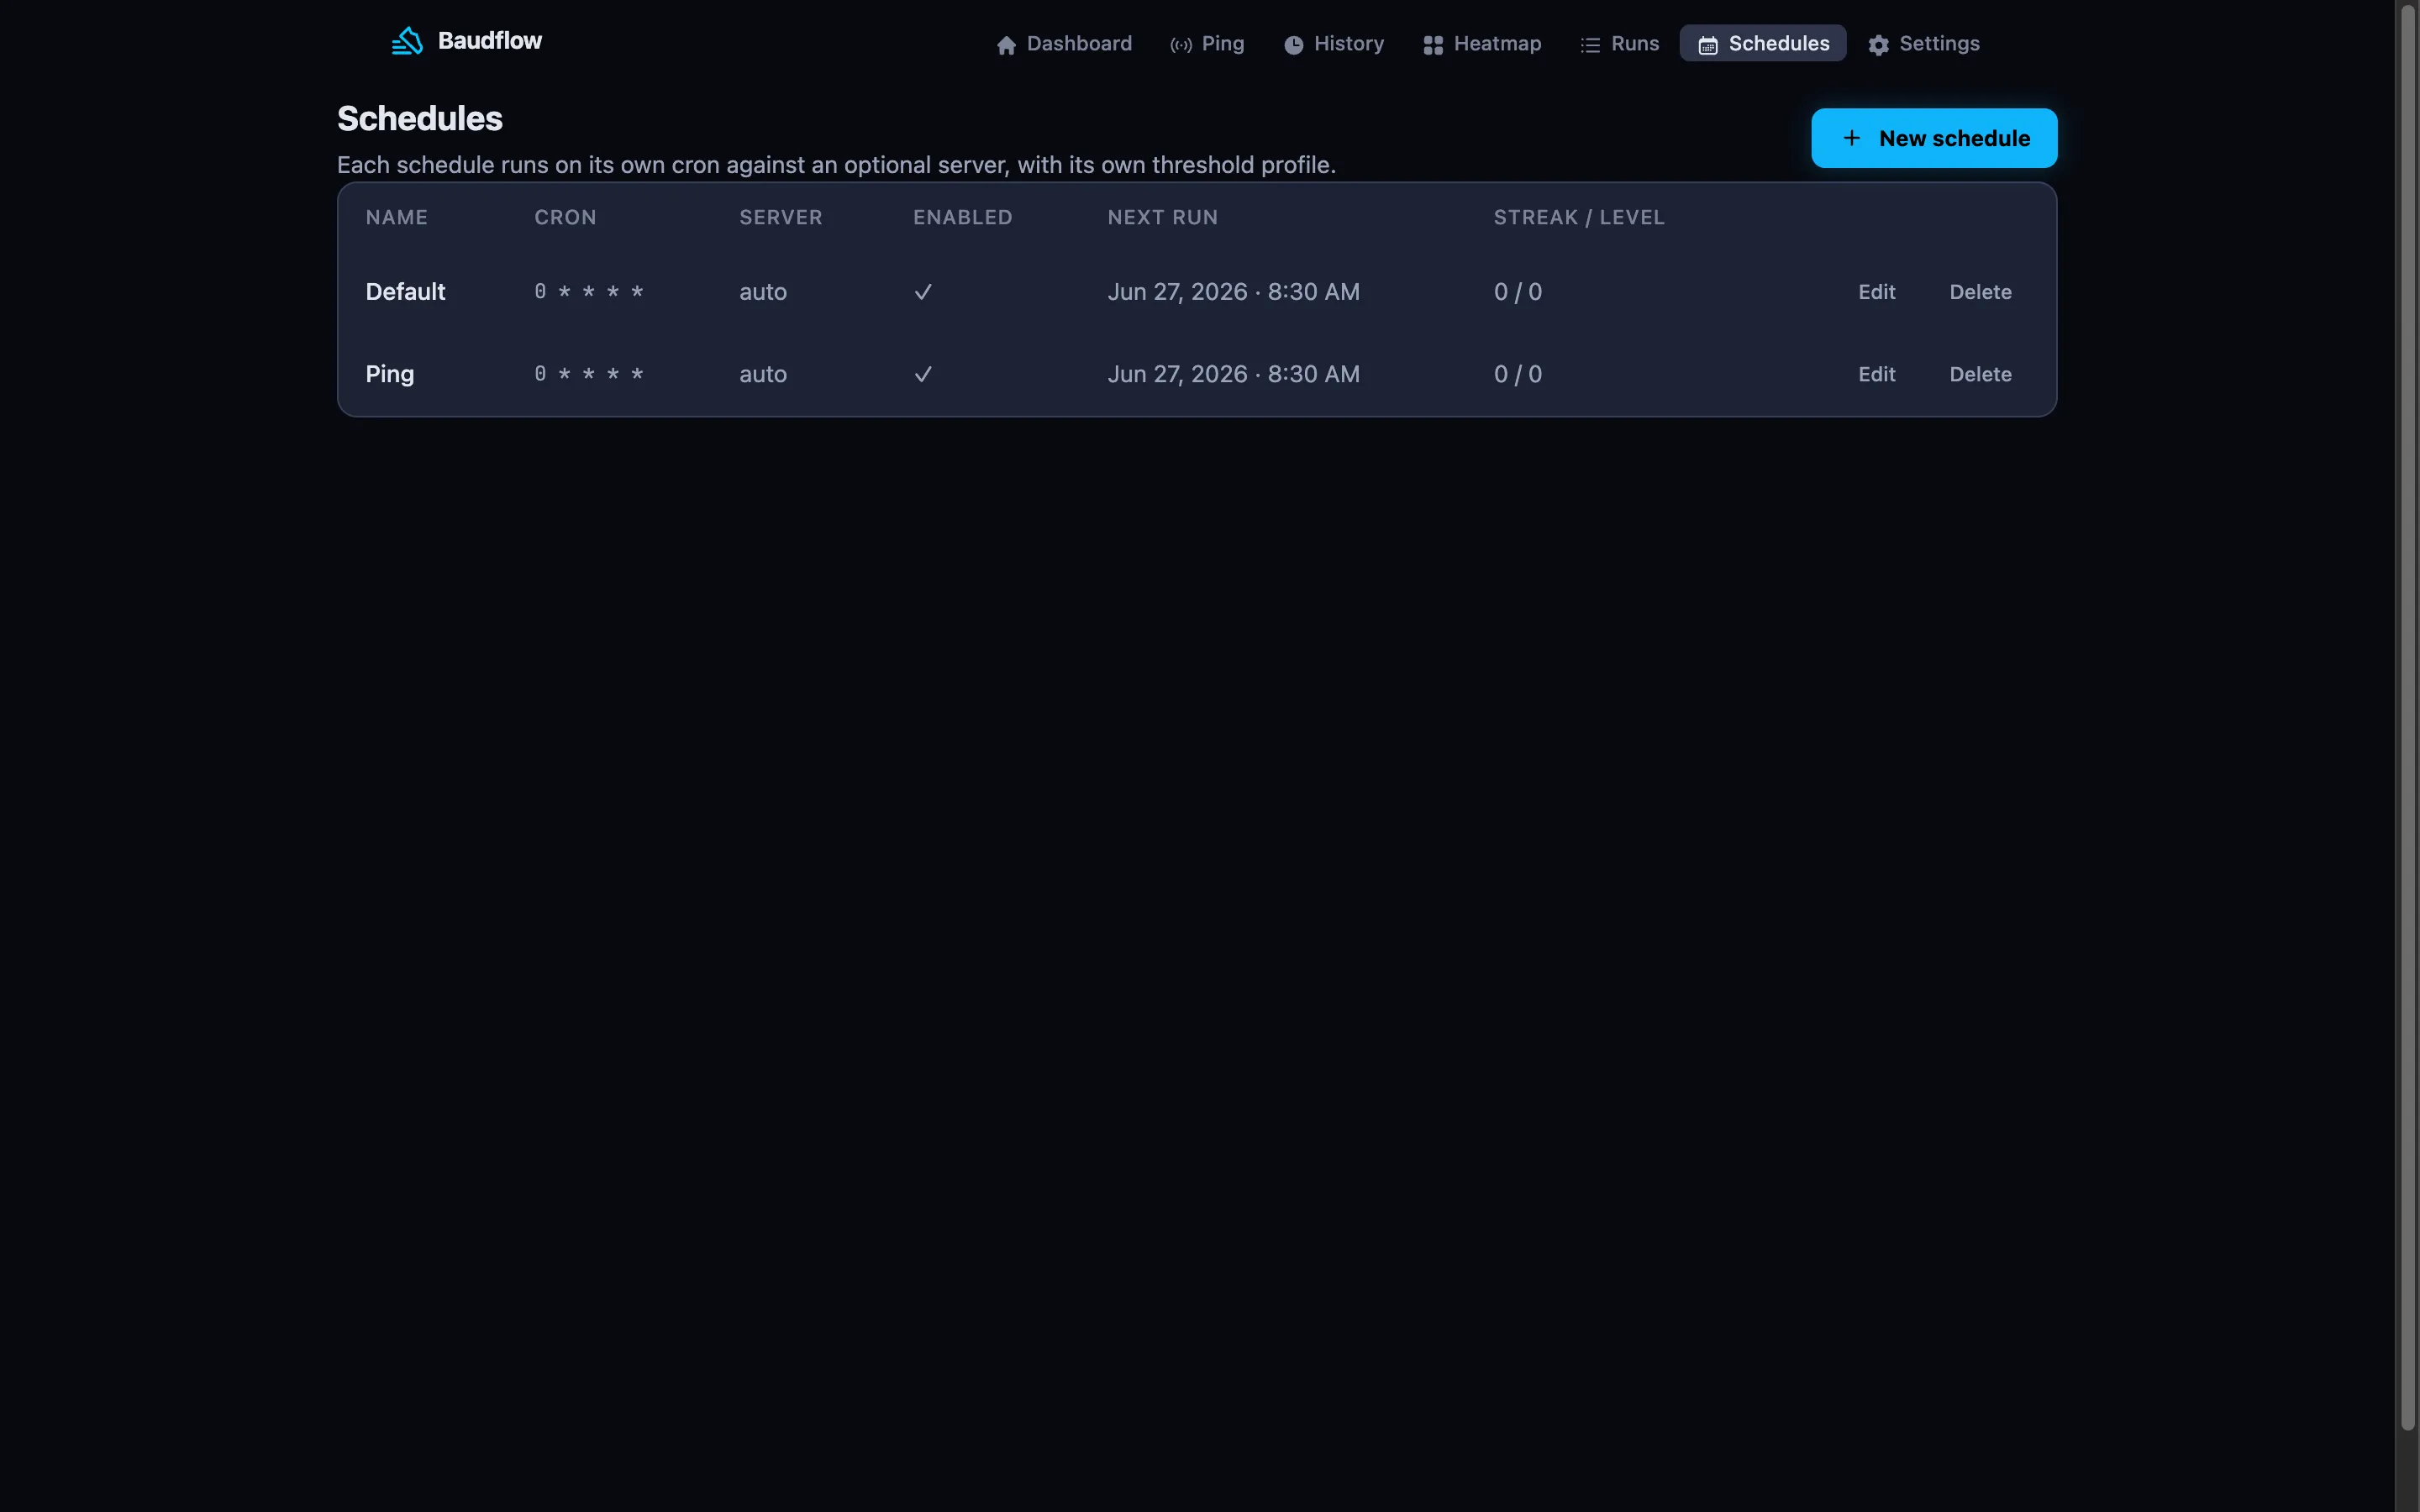
Task: Open the History tab label
Action: [x=1348, y=44]
